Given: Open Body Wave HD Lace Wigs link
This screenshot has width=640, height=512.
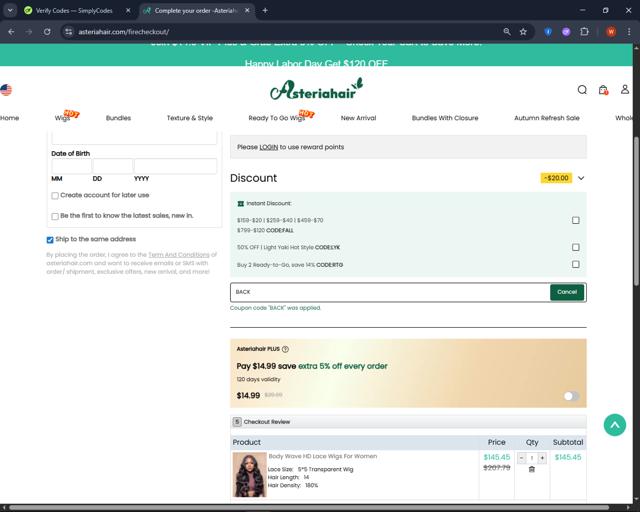Looking at the screenshot, I should pos(322,456).
